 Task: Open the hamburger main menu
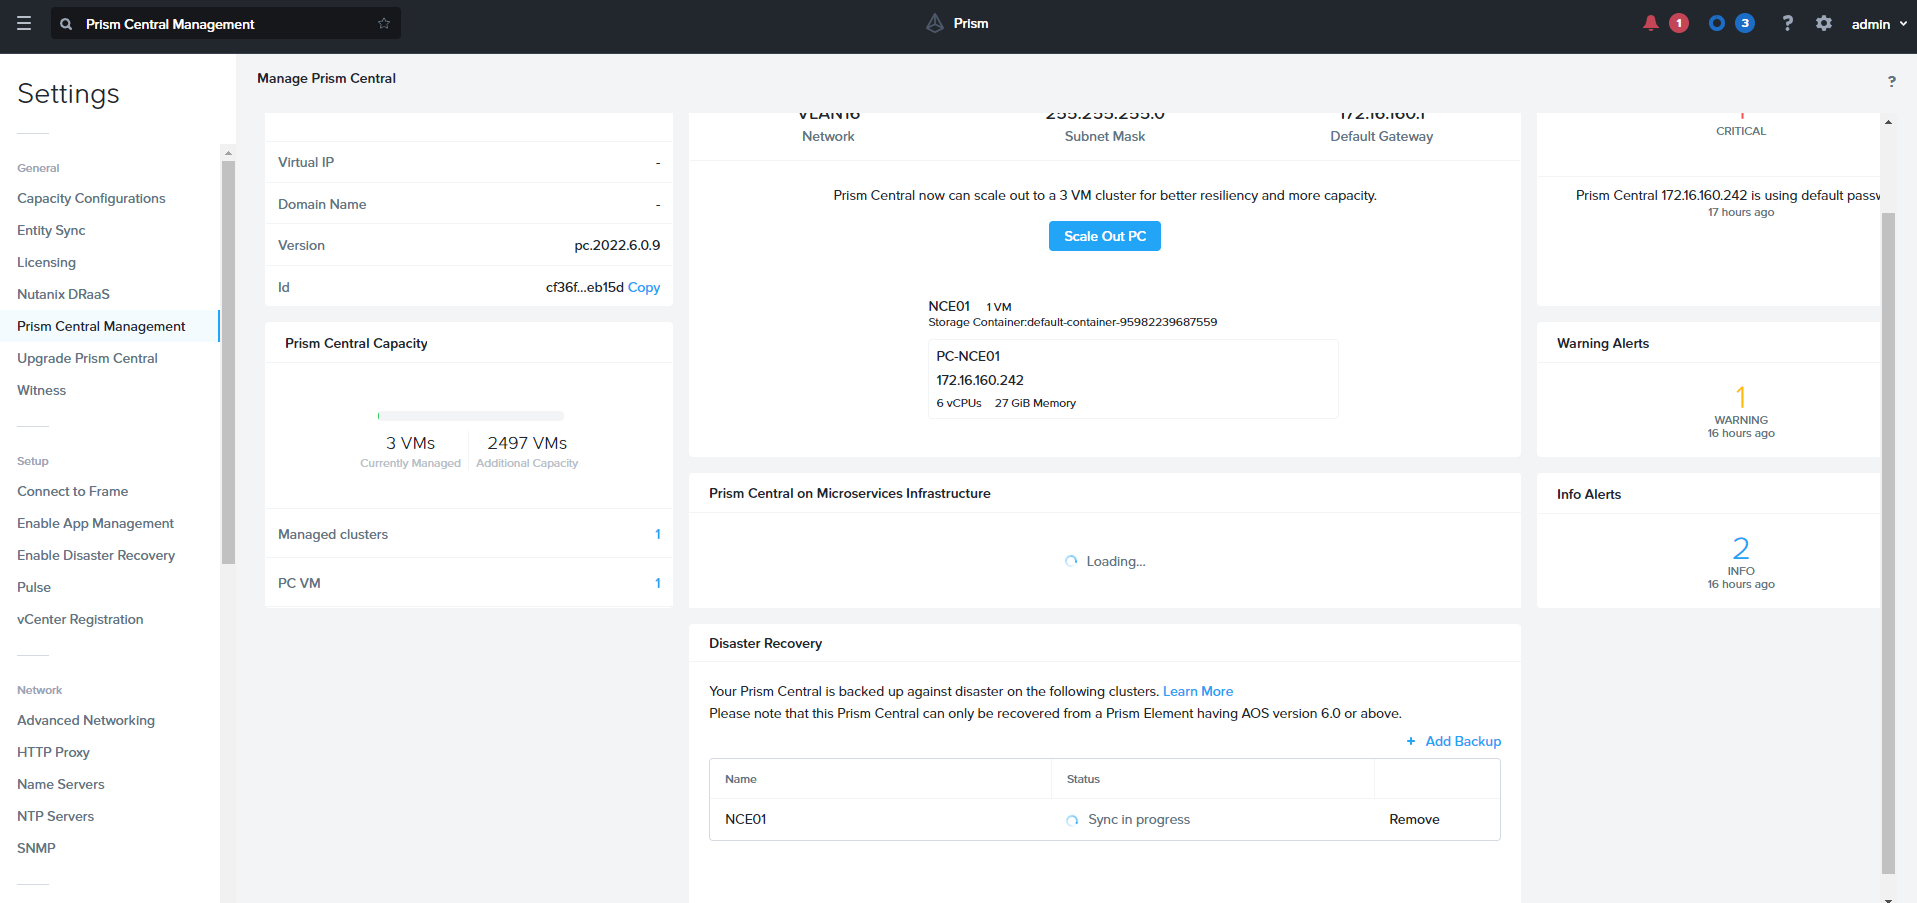tap(24, 23)
